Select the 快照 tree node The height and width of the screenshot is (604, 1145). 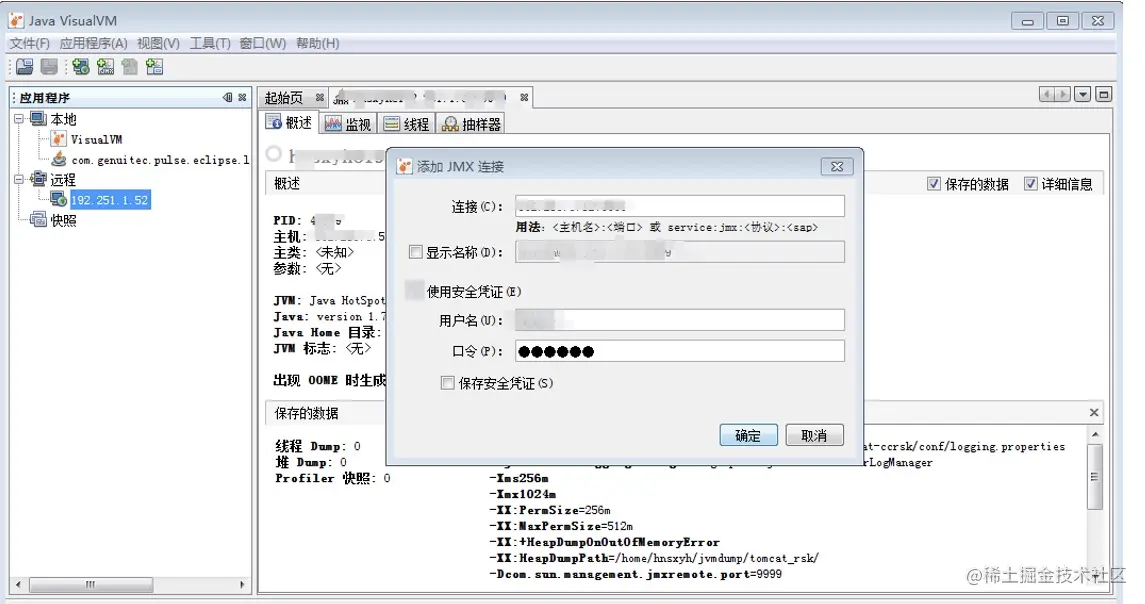pos(64,220)
